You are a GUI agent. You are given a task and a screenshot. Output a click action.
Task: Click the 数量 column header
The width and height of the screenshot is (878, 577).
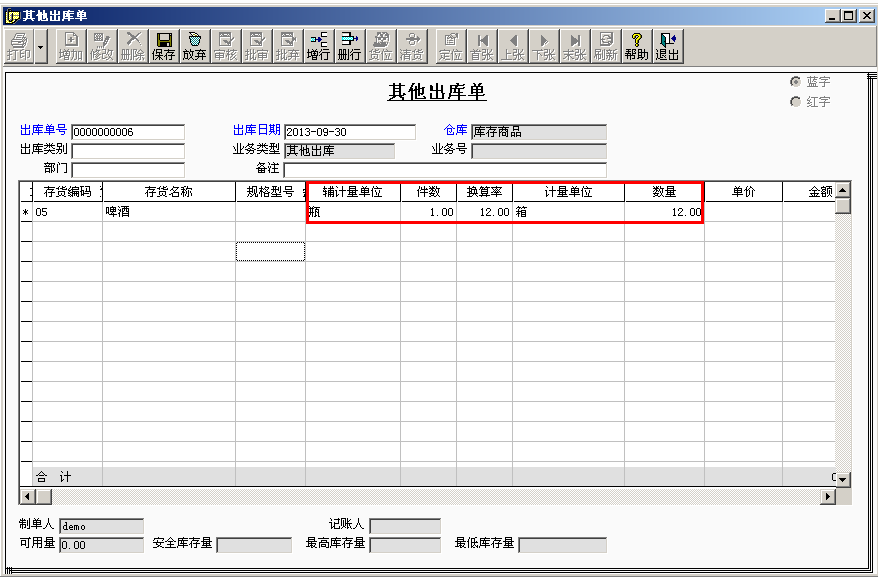[664, 192]
